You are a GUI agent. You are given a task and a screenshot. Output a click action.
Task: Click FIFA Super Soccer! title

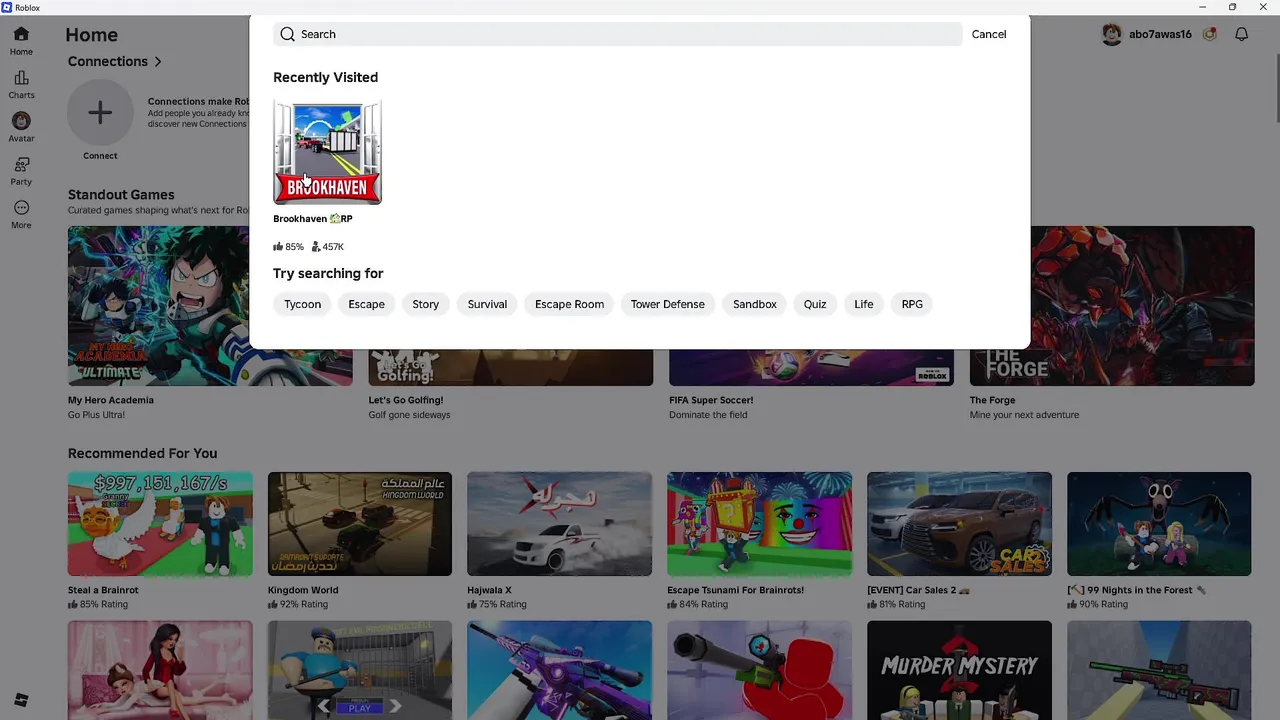pos(711,400)
